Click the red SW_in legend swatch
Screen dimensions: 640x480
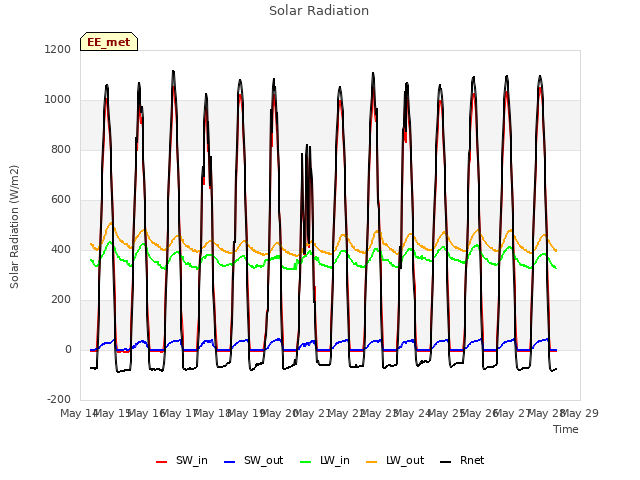[x=162, y=462]
